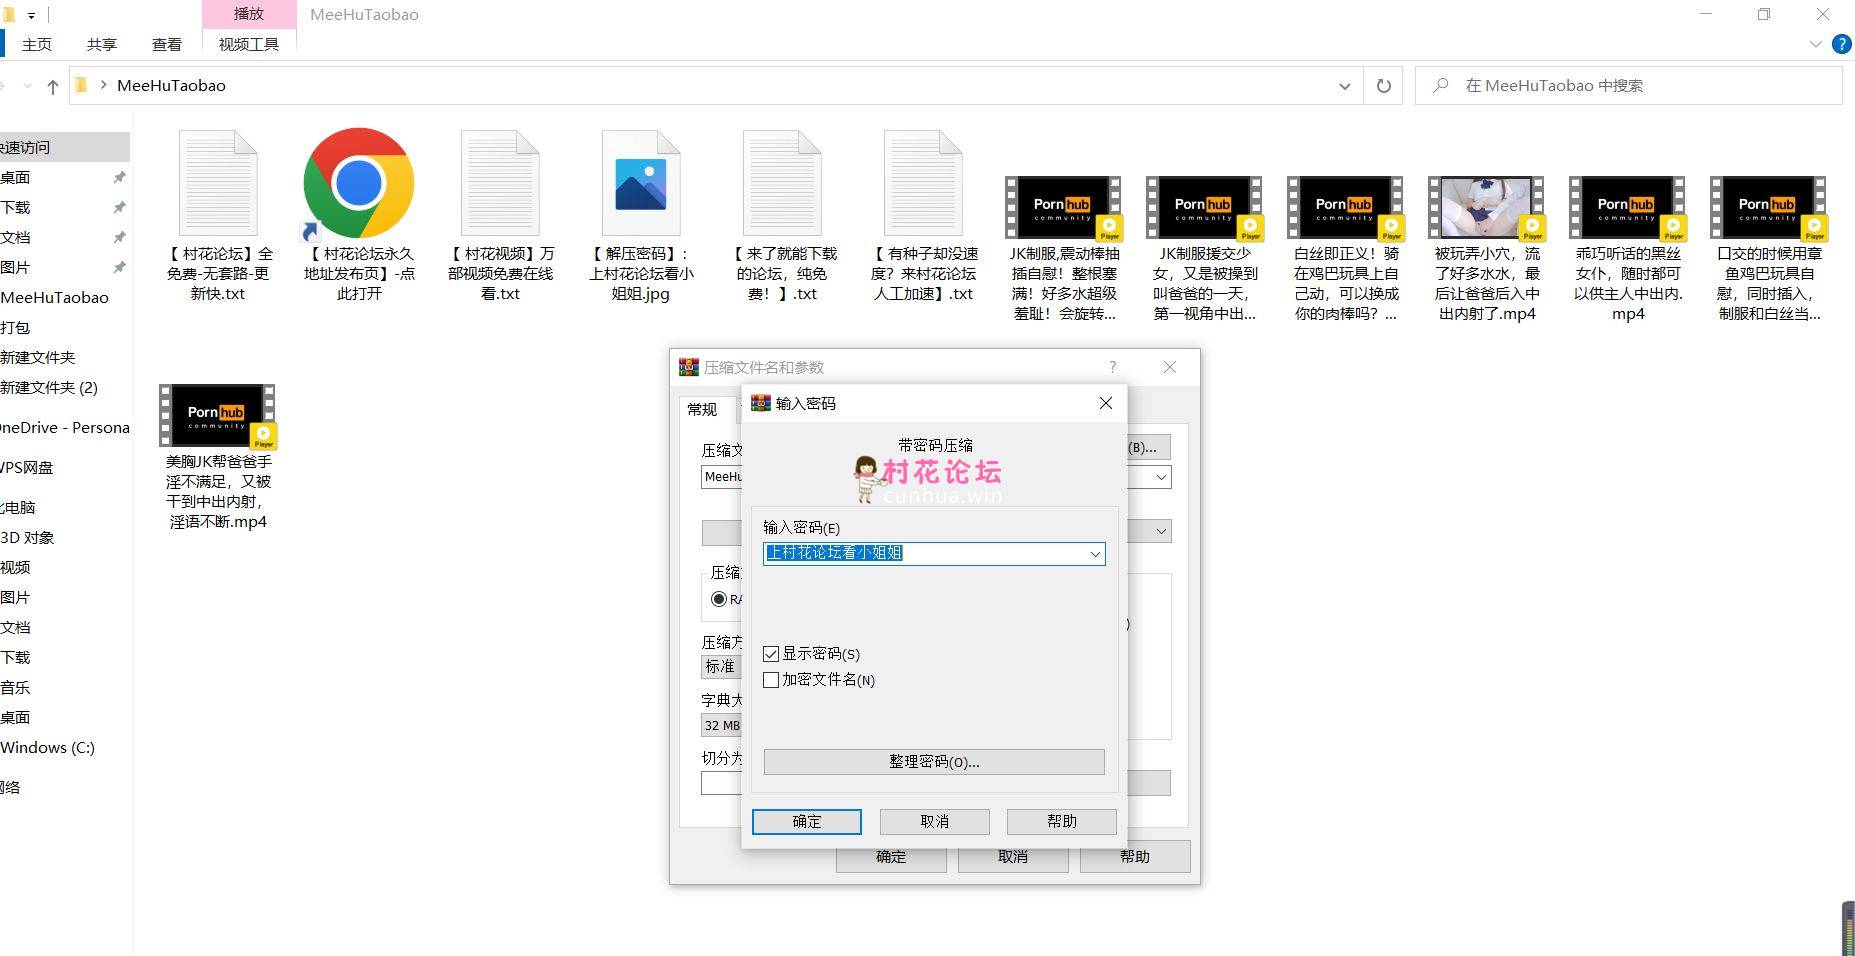1855x956 pixels.
Task: Expand the ribbon using the chevron
Action: click(1815, 44)
